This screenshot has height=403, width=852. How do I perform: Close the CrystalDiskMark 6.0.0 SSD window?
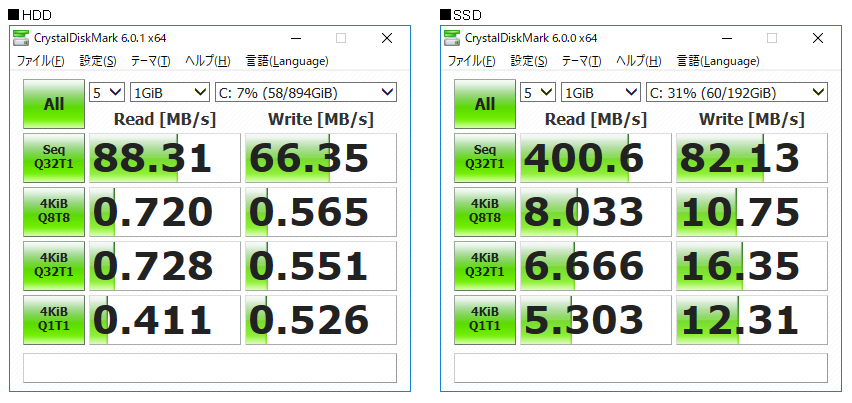[818, 38]
